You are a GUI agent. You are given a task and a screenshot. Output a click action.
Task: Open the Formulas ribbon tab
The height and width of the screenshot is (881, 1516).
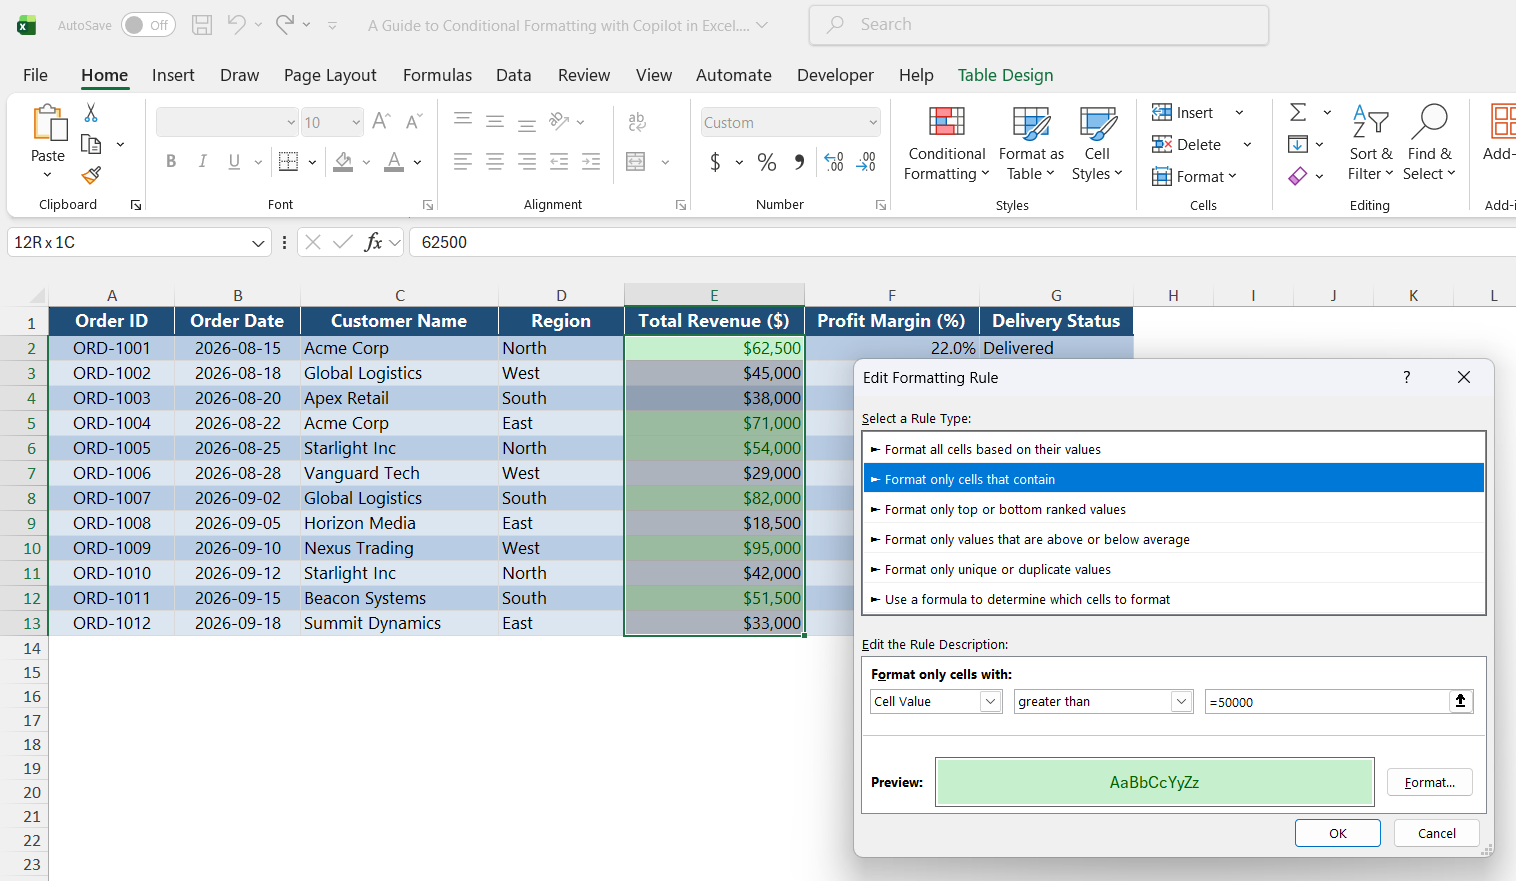pos(437,75)
